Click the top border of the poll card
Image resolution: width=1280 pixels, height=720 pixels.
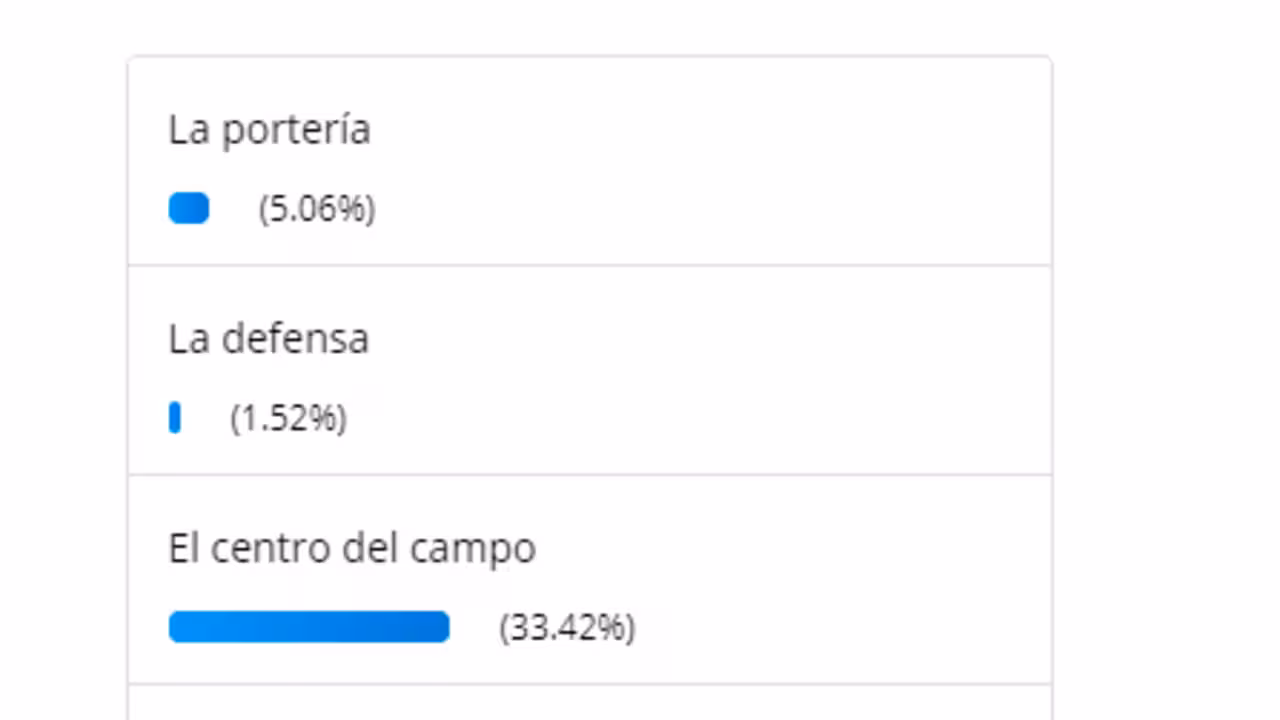pyautogui.click(x=590, y=57)
